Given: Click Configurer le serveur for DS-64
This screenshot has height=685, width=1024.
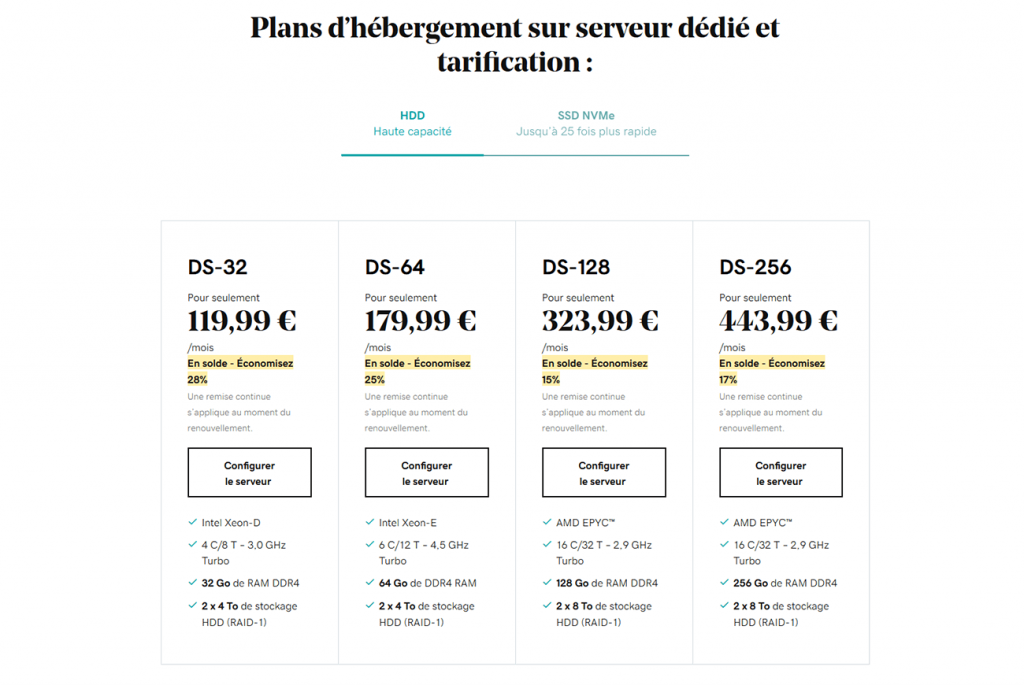Looking at the screenshot, I should click(x=426, y=472).
